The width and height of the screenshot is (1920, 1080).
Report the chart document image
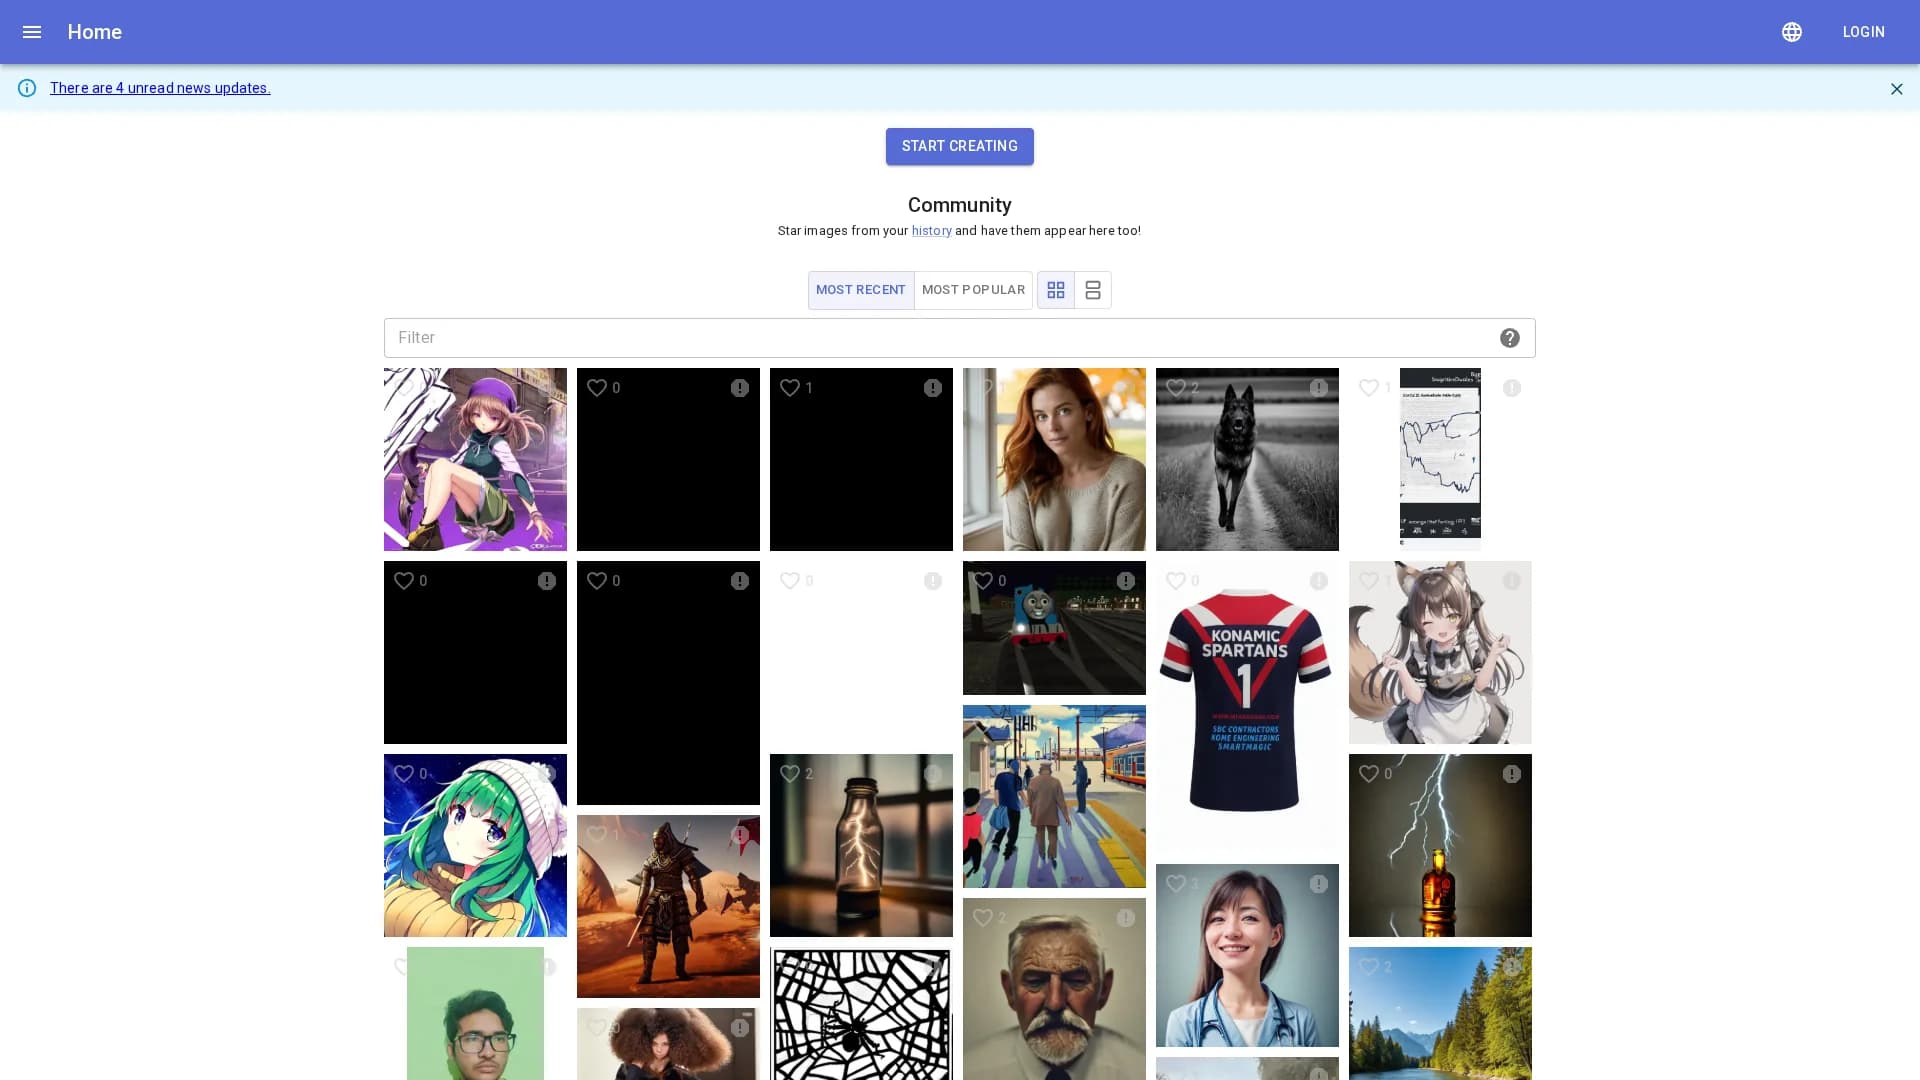tap(1512, 388)
